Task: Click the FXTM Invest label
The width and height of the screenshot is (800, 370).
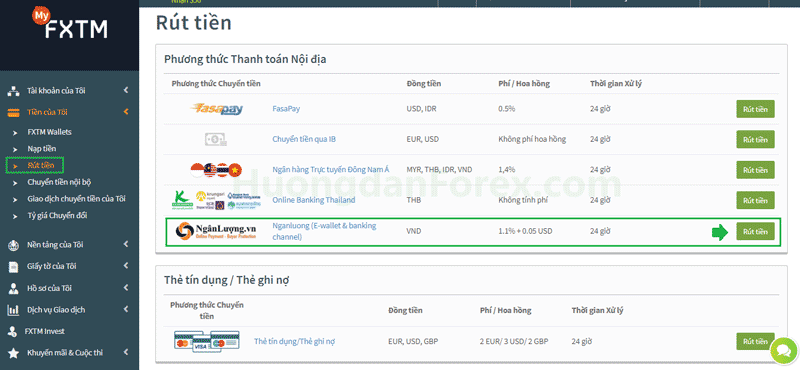Action: click(44, 331)
